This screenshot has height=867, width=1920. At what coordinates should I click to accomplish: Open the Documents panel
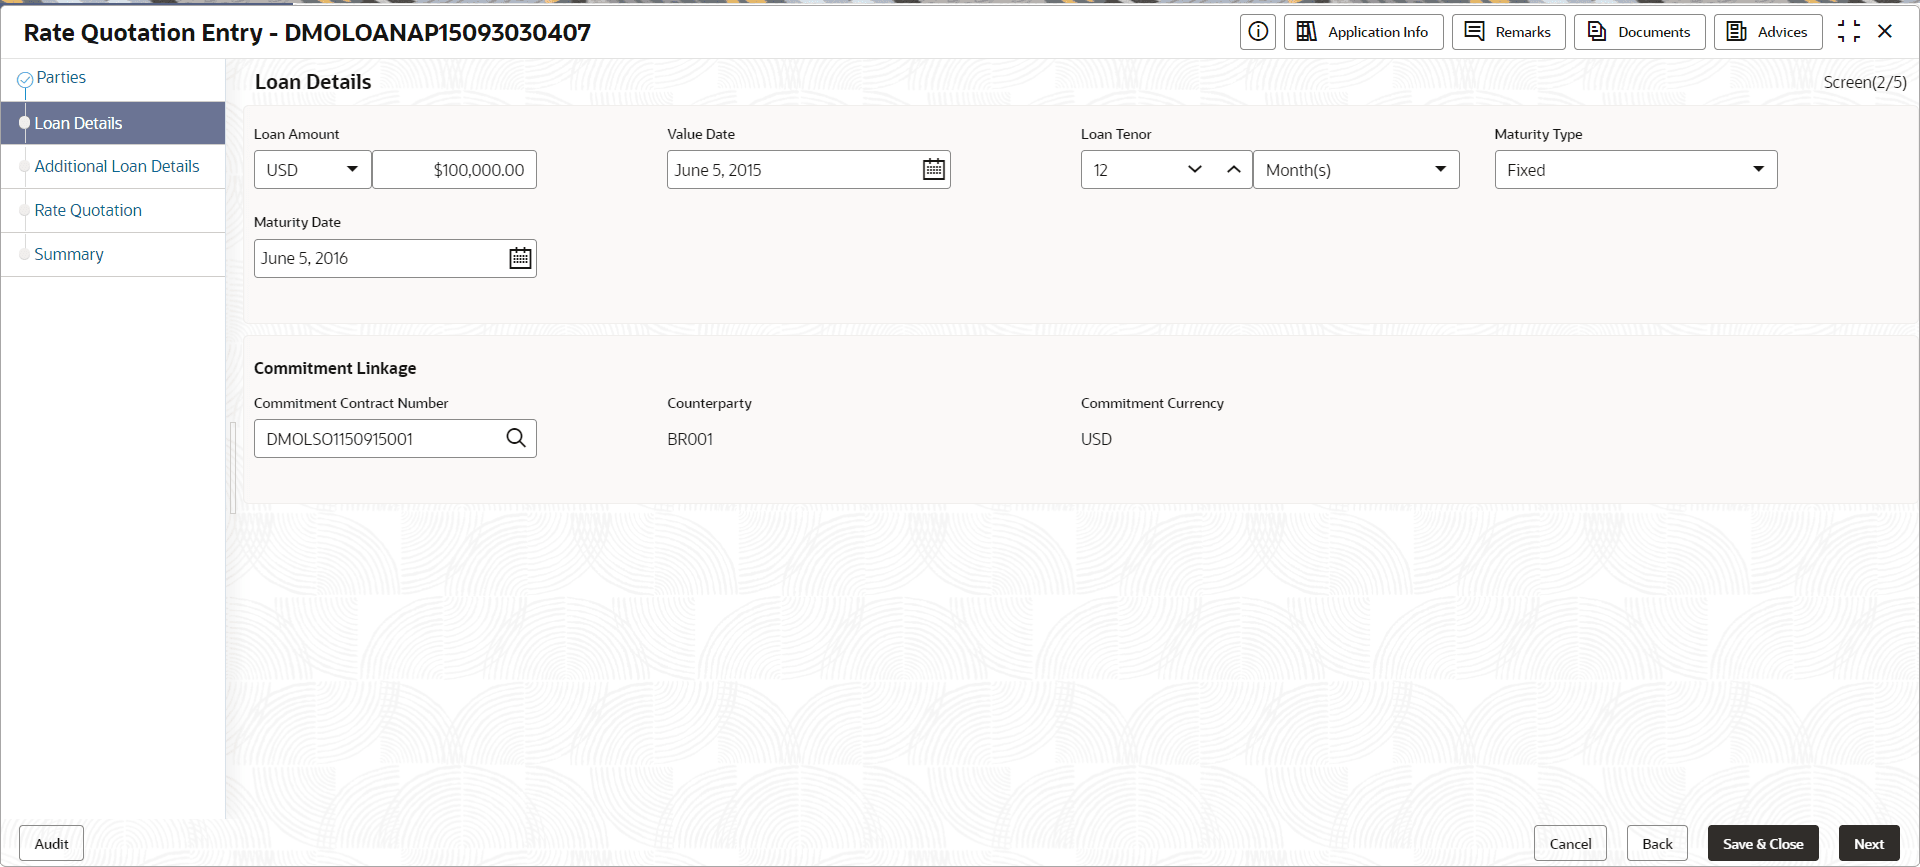[1639, 32]
